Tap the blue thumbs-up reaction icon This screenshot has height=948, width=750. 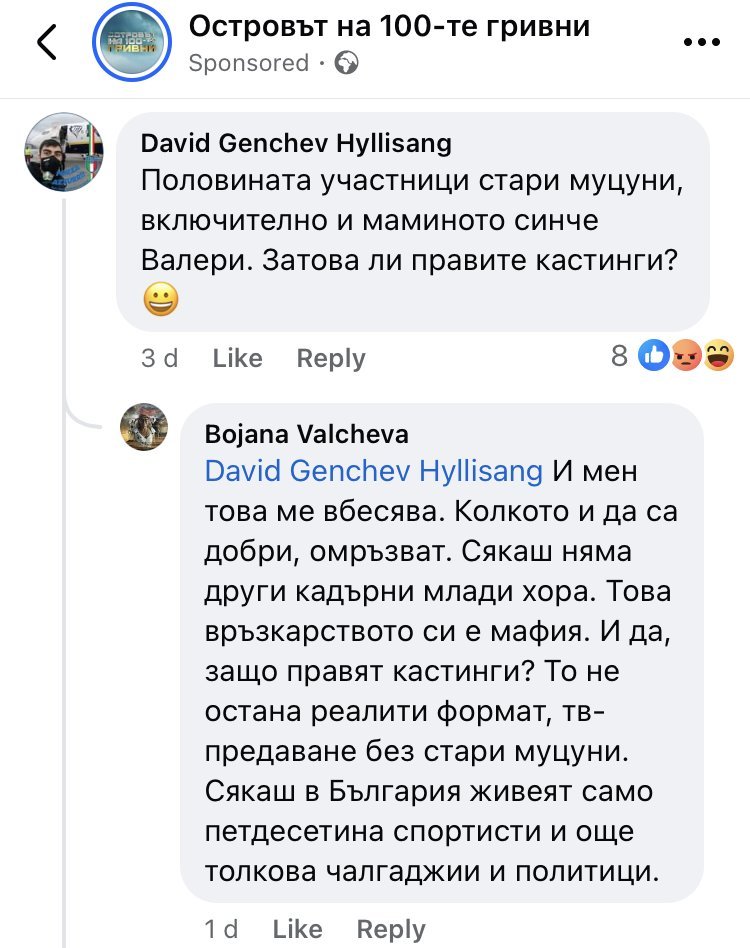[x=654, y=355]
